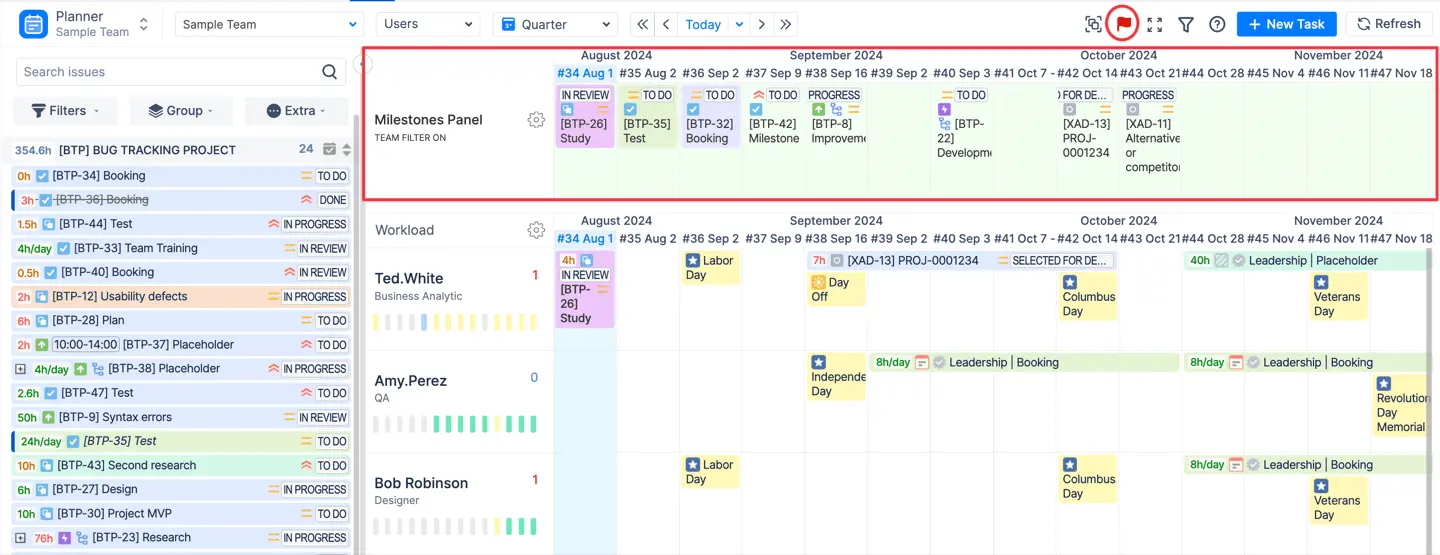Jump forward with the double right arrow
Image resolution: width=1440 pixels, height=555 pixels.
pos(786,24)
